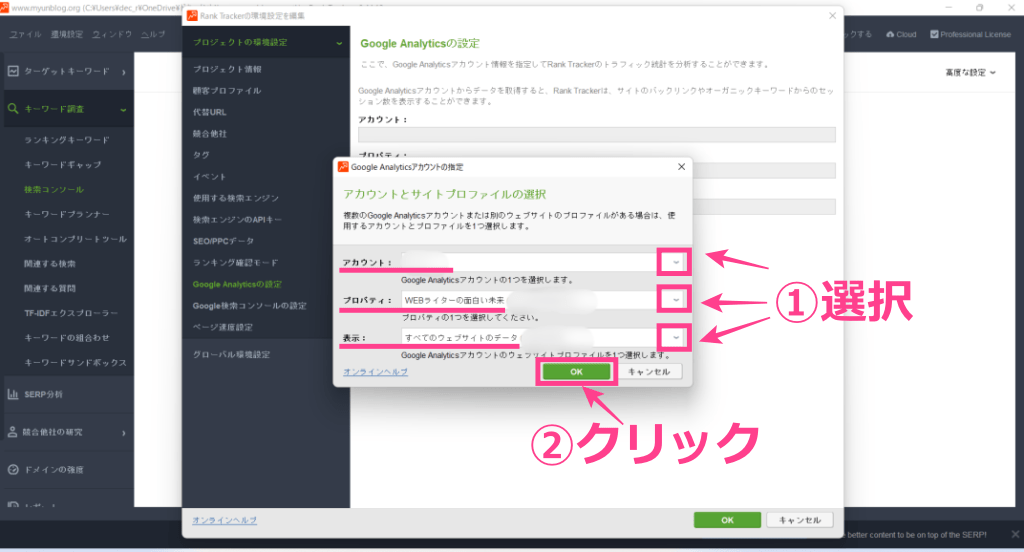Open 関連する質問 in main sidebar
Viewport: 1024px width, 552px height.
pos(50,288)
